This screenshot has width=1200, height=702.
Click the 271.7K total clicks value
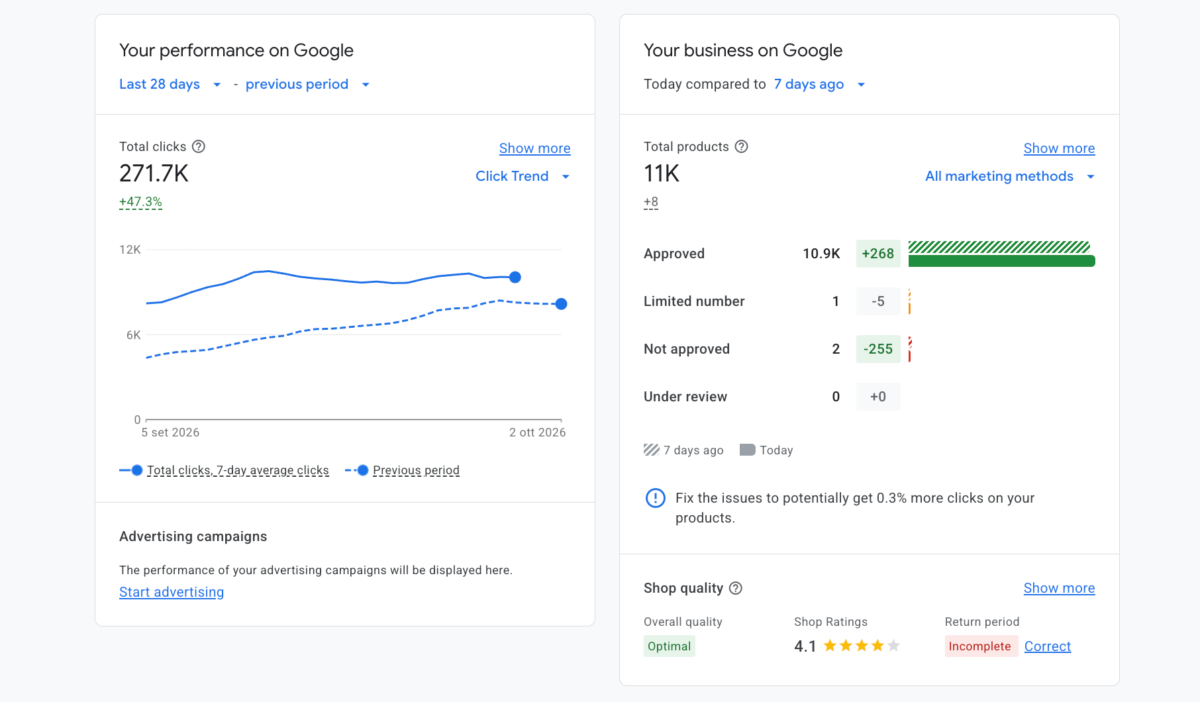pos(154,174)
